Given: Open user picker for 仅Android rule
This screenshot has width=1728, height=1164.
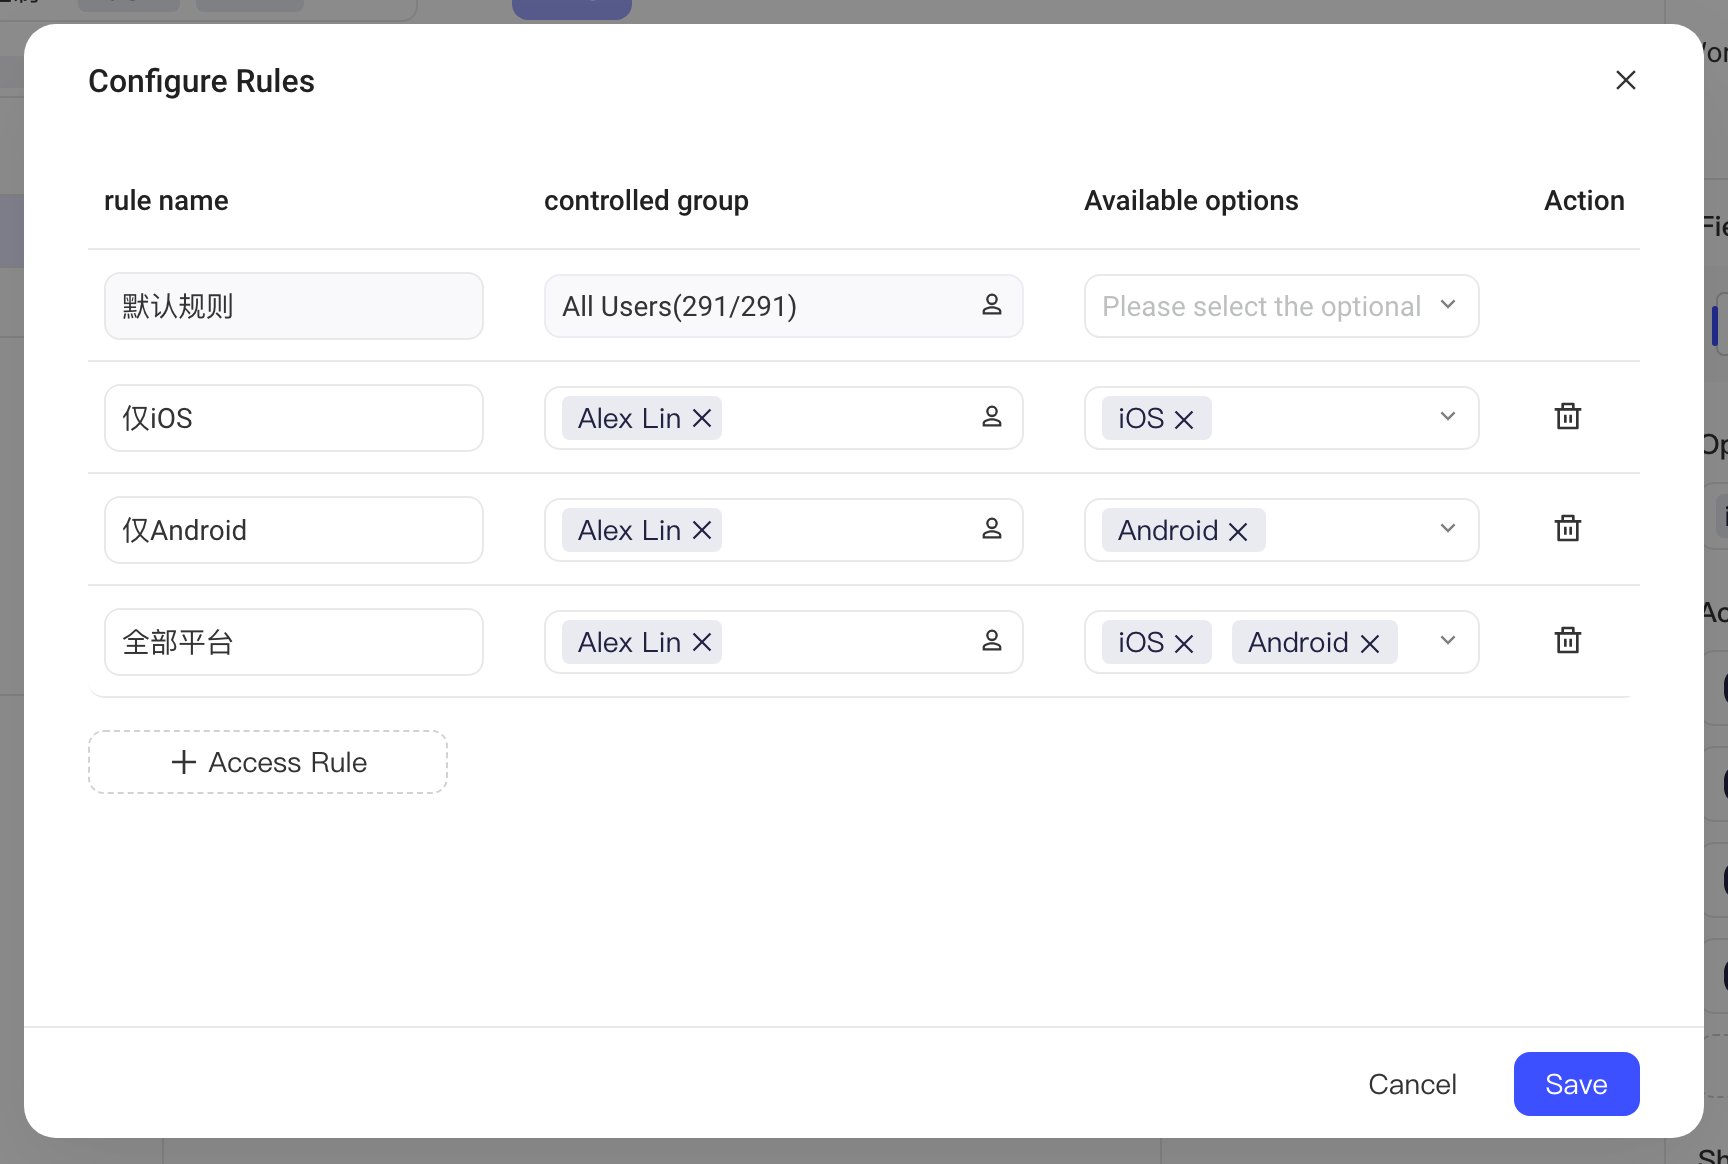Looking at the screenshot, I should [992, 529].
